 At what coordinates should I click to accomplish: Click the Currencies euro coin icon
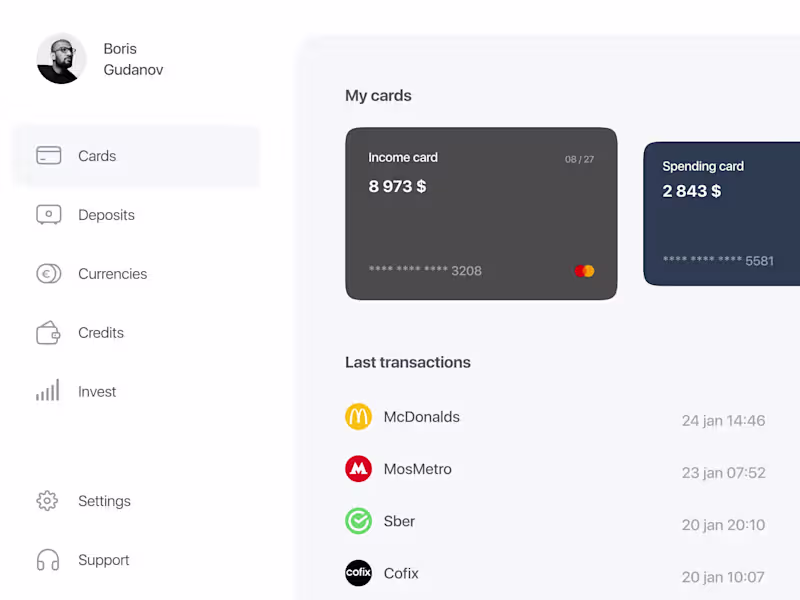(x=48, y=274)
